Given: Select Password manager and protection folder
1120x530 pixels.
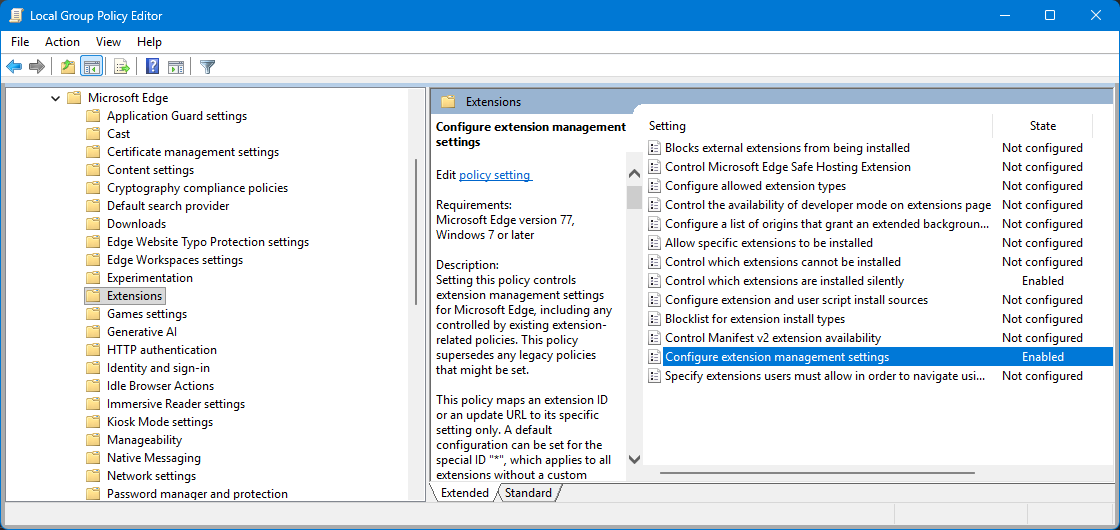Looking at the screenshot, I should click(x=197, y=494).
